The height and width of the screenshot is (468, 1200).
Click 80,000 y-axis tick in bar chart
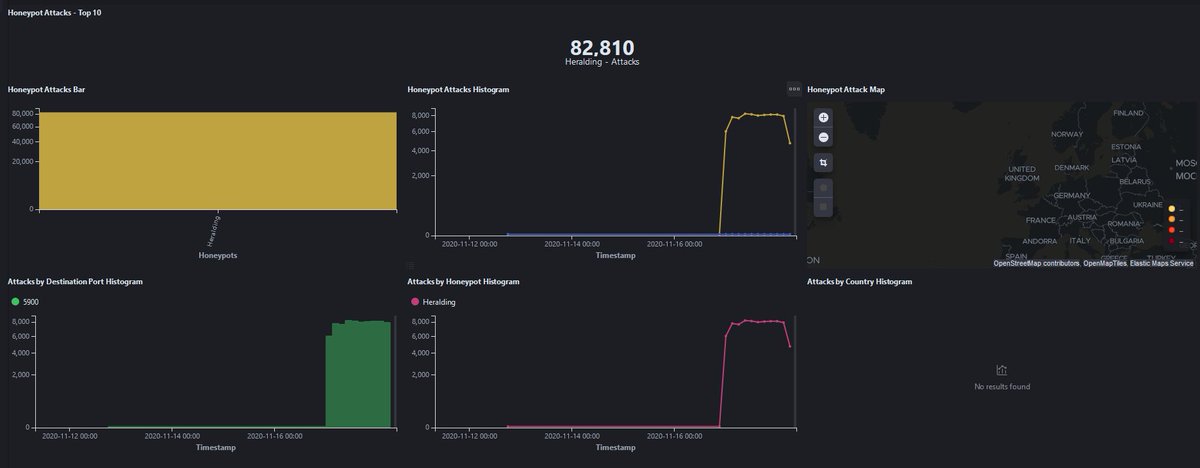tap(23, 113)
